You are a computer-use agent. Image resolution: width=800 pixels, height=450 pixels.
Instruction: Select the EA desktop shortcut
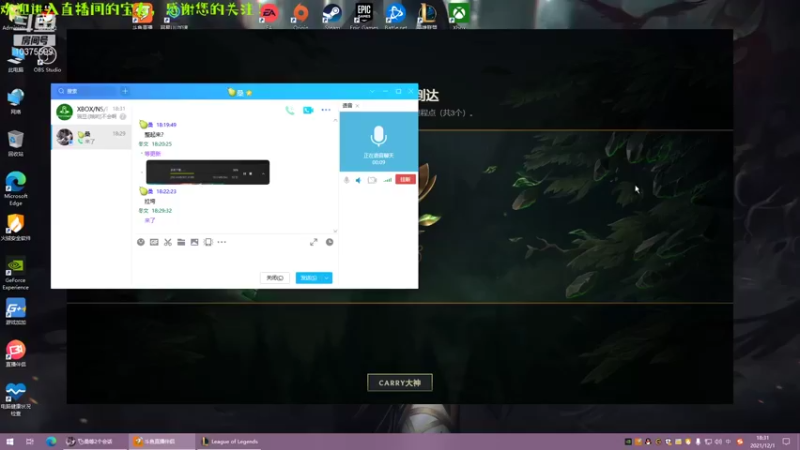click(269, 15)
